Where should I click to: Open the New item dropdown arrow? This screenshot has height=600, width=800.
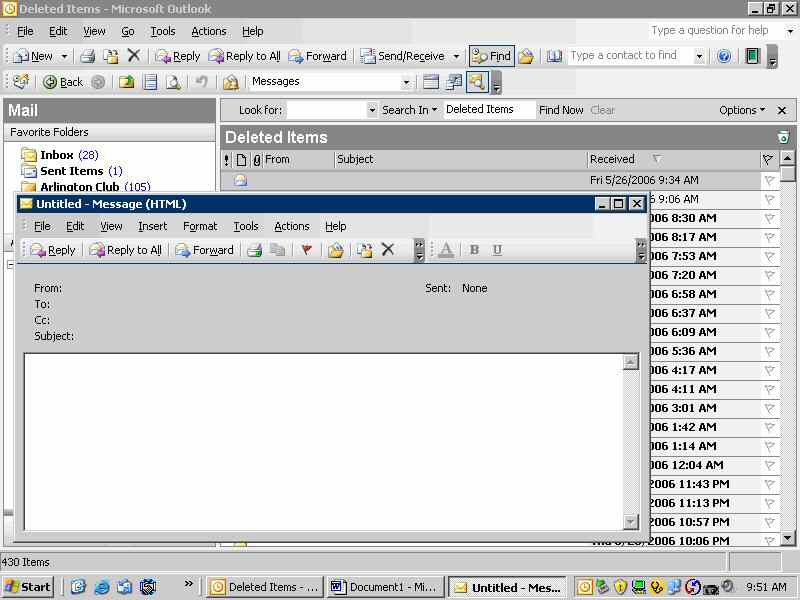64,56
